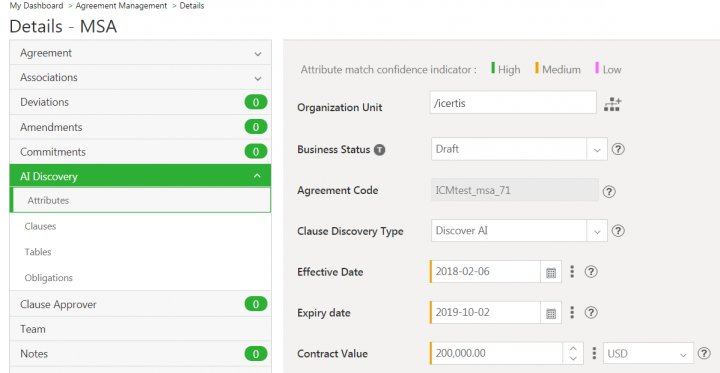Screen dimensions: 720x373
Task: Open the Commitments section
Action: (x=141, y=152)
